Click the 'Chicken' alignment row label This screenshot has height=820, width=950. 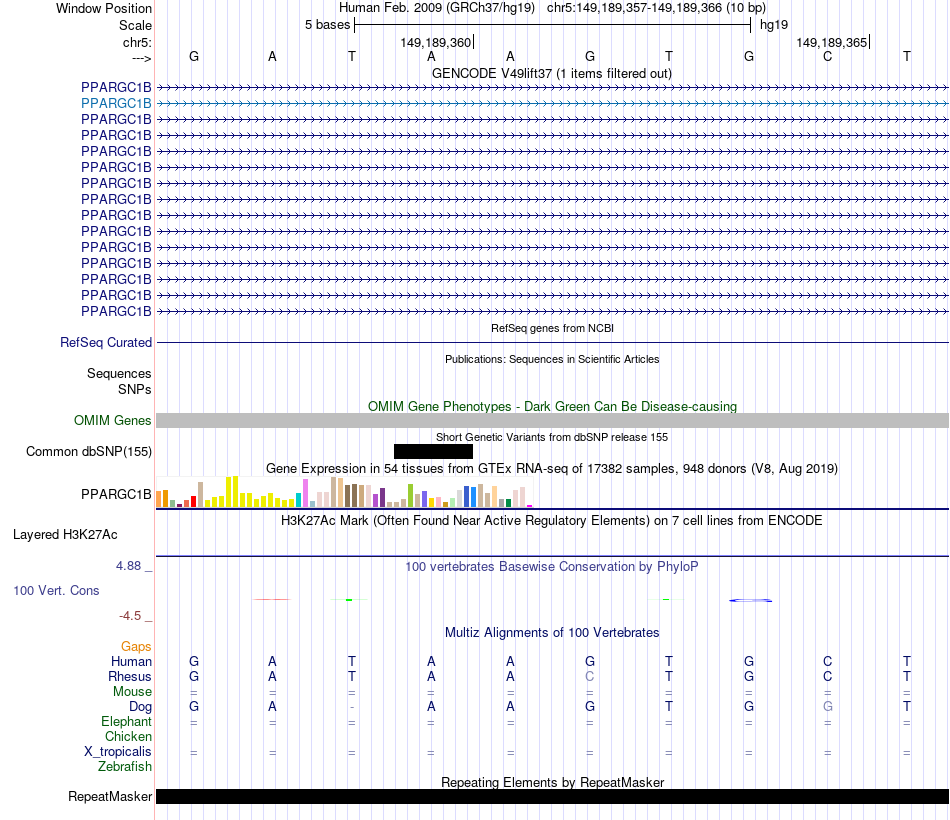tap(128, 736)
